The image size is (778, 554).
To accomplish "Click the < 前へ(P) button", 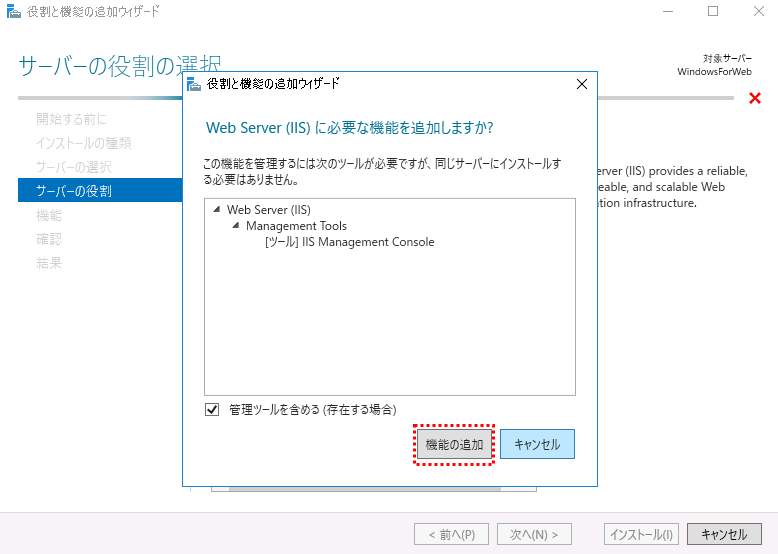I will coord(452,534).
